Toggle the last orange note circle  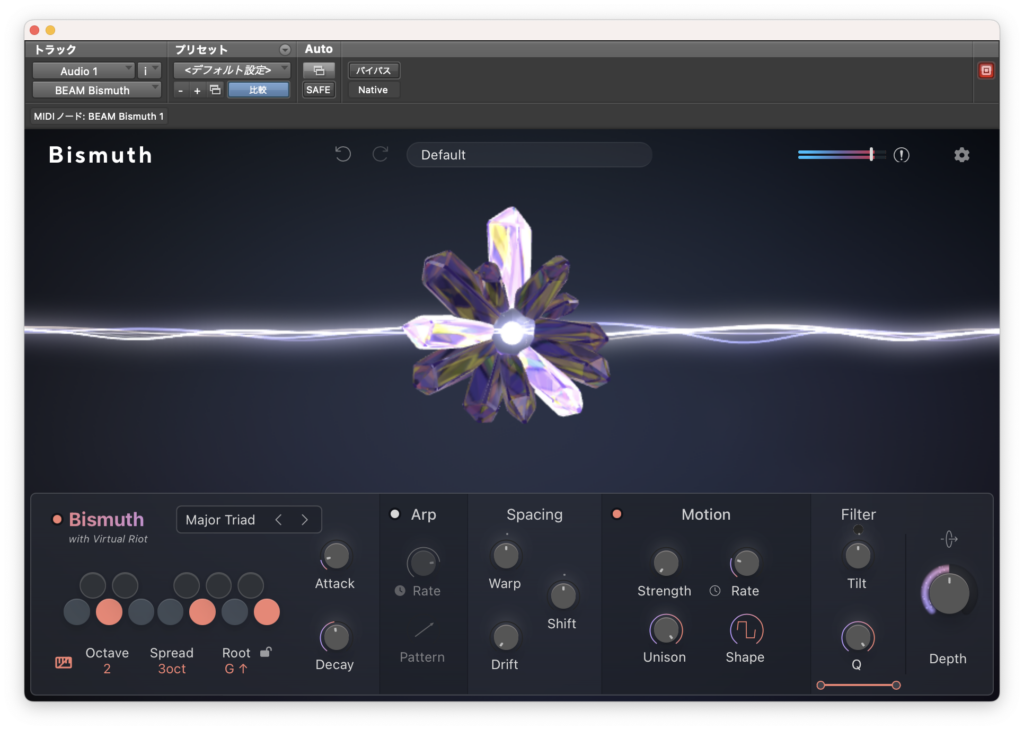coord(266,612)
